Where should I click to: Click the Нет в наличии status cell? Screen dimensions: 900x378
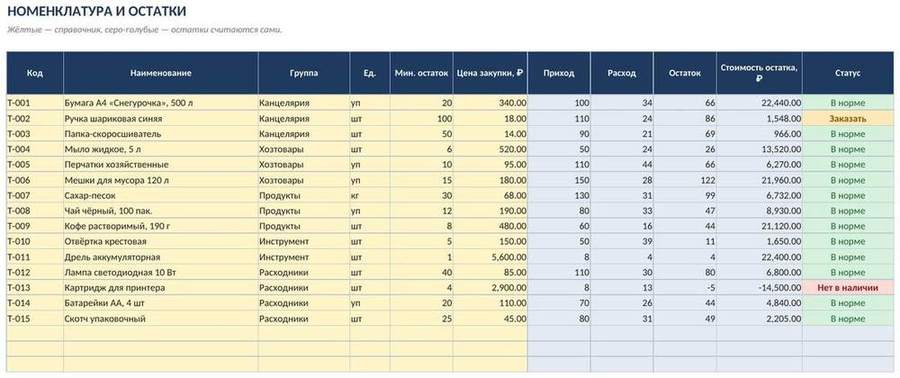point(848,287)
